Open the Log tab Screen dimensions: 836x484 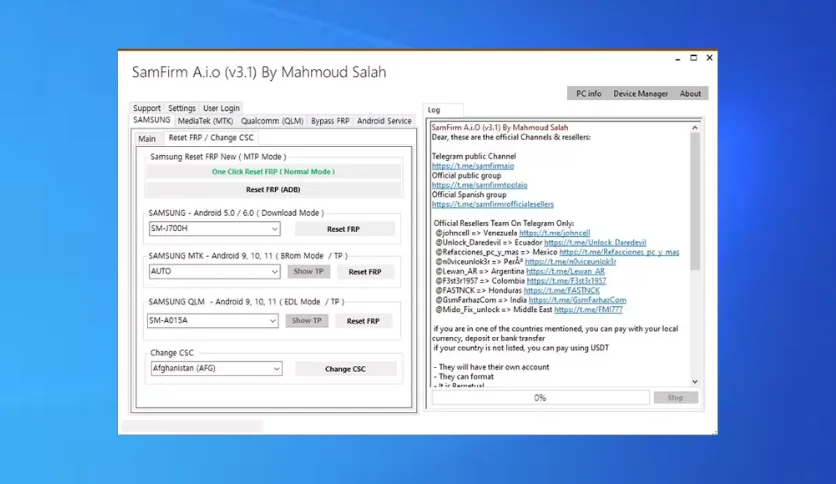point(434,110)
